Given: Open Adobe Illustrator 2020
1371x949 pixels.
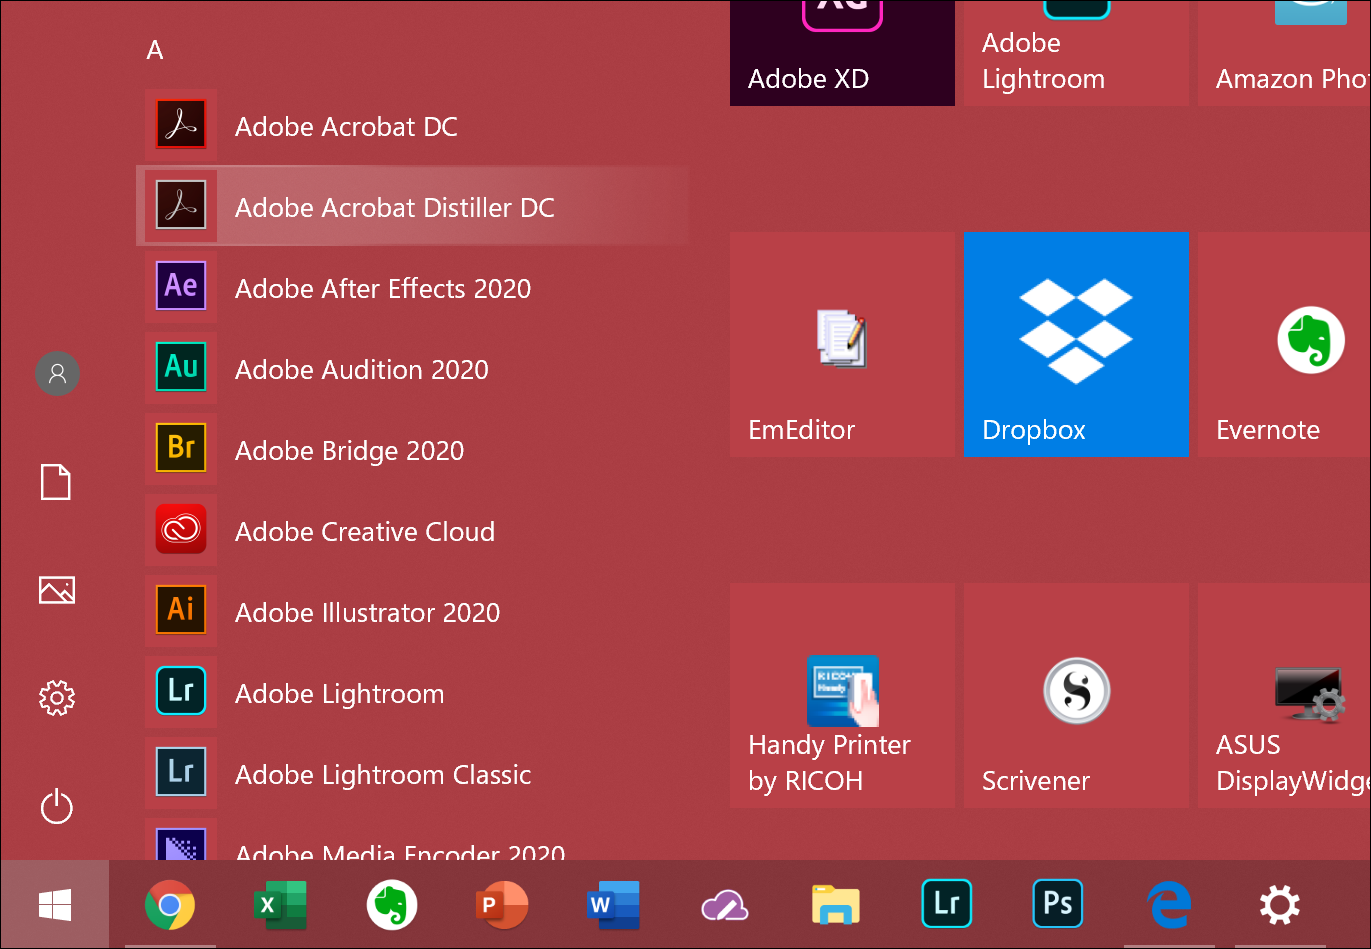Looking at the screenshot, I should point(412,612).
